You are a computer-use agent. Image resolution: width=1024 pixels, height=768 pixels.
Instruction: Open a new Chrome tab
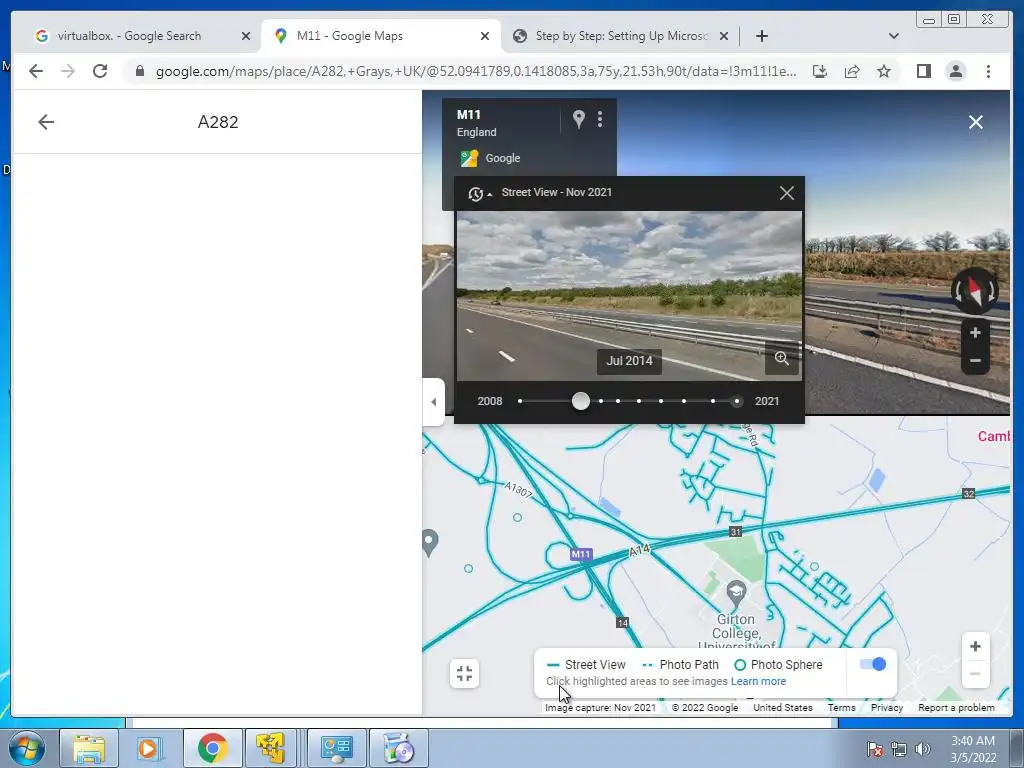point(761,36)
